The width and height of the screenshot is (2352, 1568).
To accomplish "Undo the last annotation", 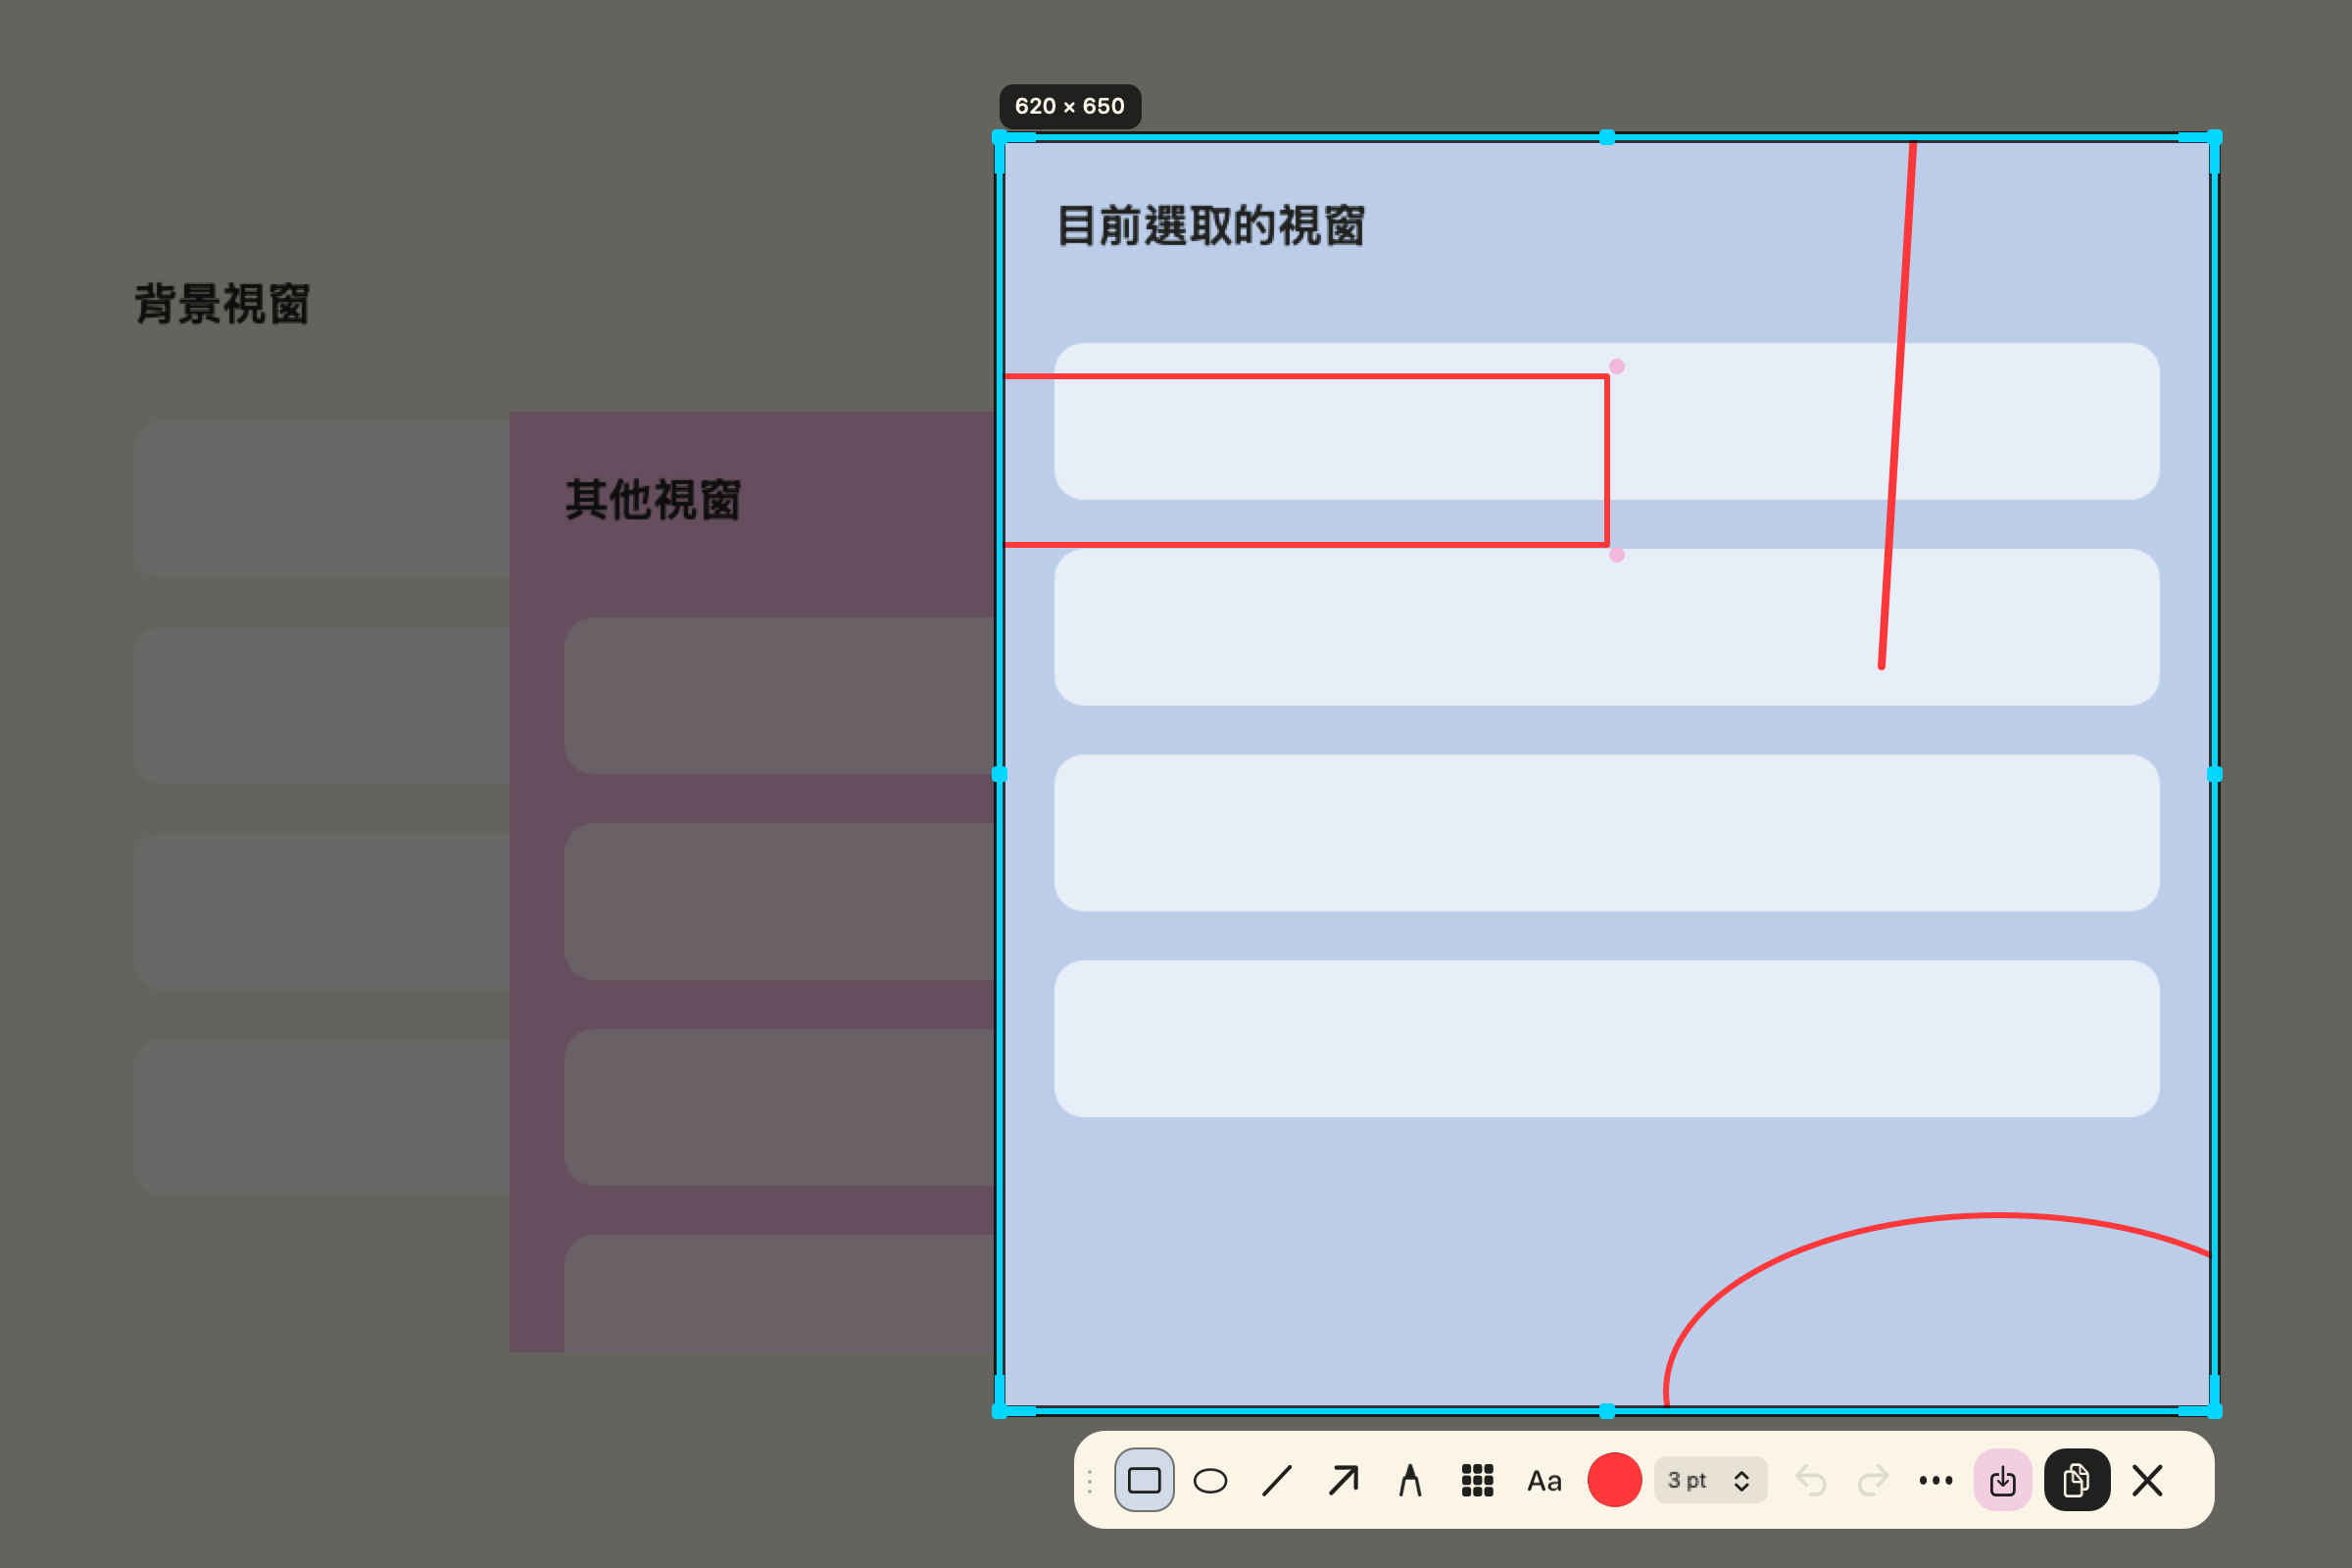I will tap(1810, 1480).
